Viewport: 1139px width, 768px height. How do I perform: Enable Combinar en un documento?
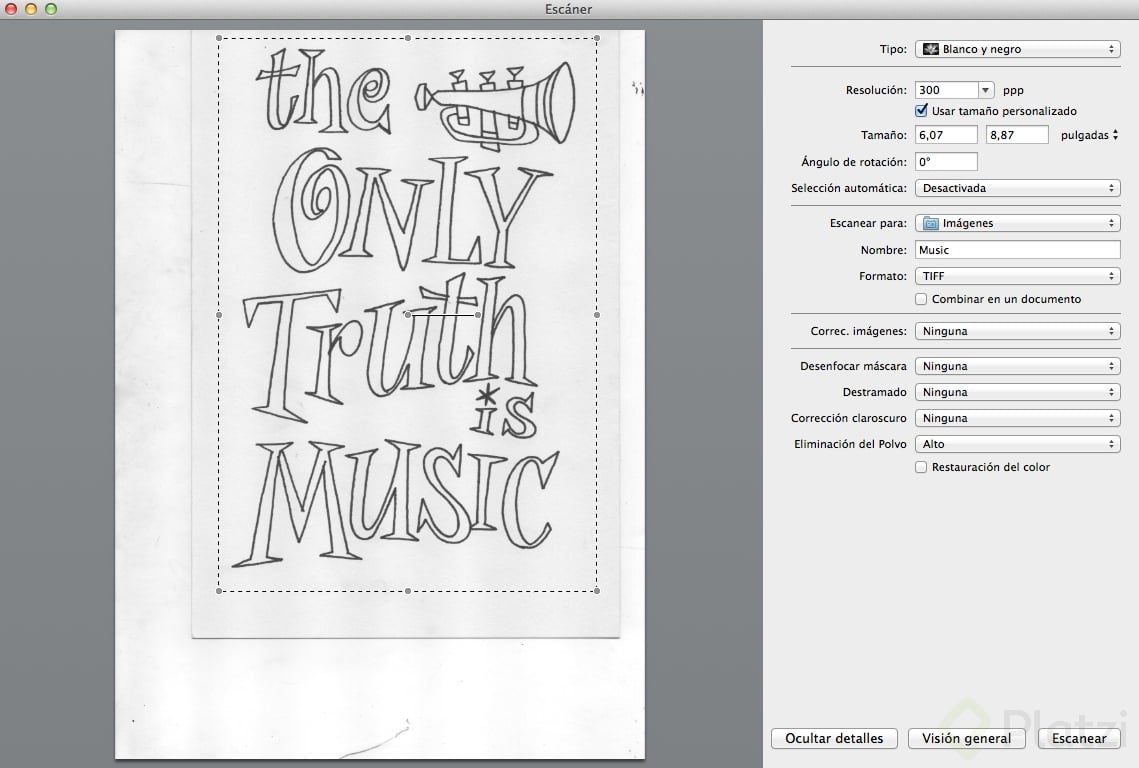921,299
